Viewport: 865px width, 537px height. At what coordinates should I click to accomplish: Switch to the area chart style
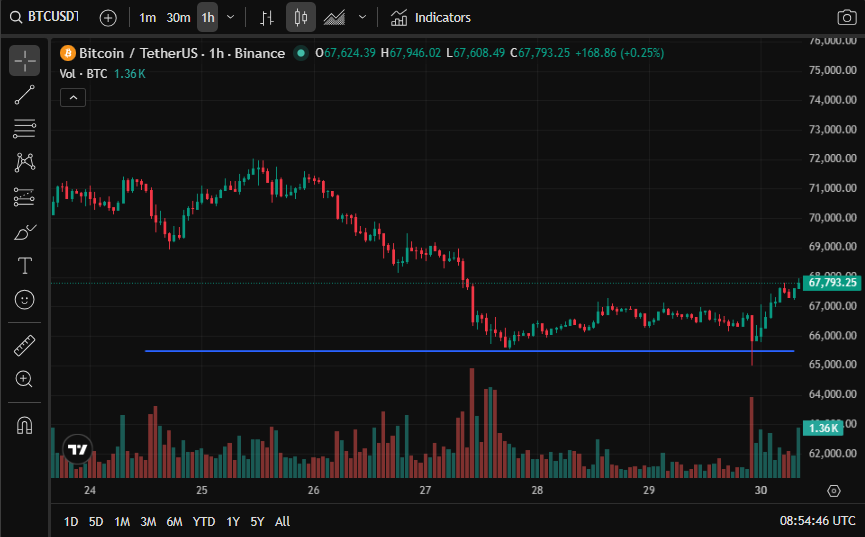334,18
